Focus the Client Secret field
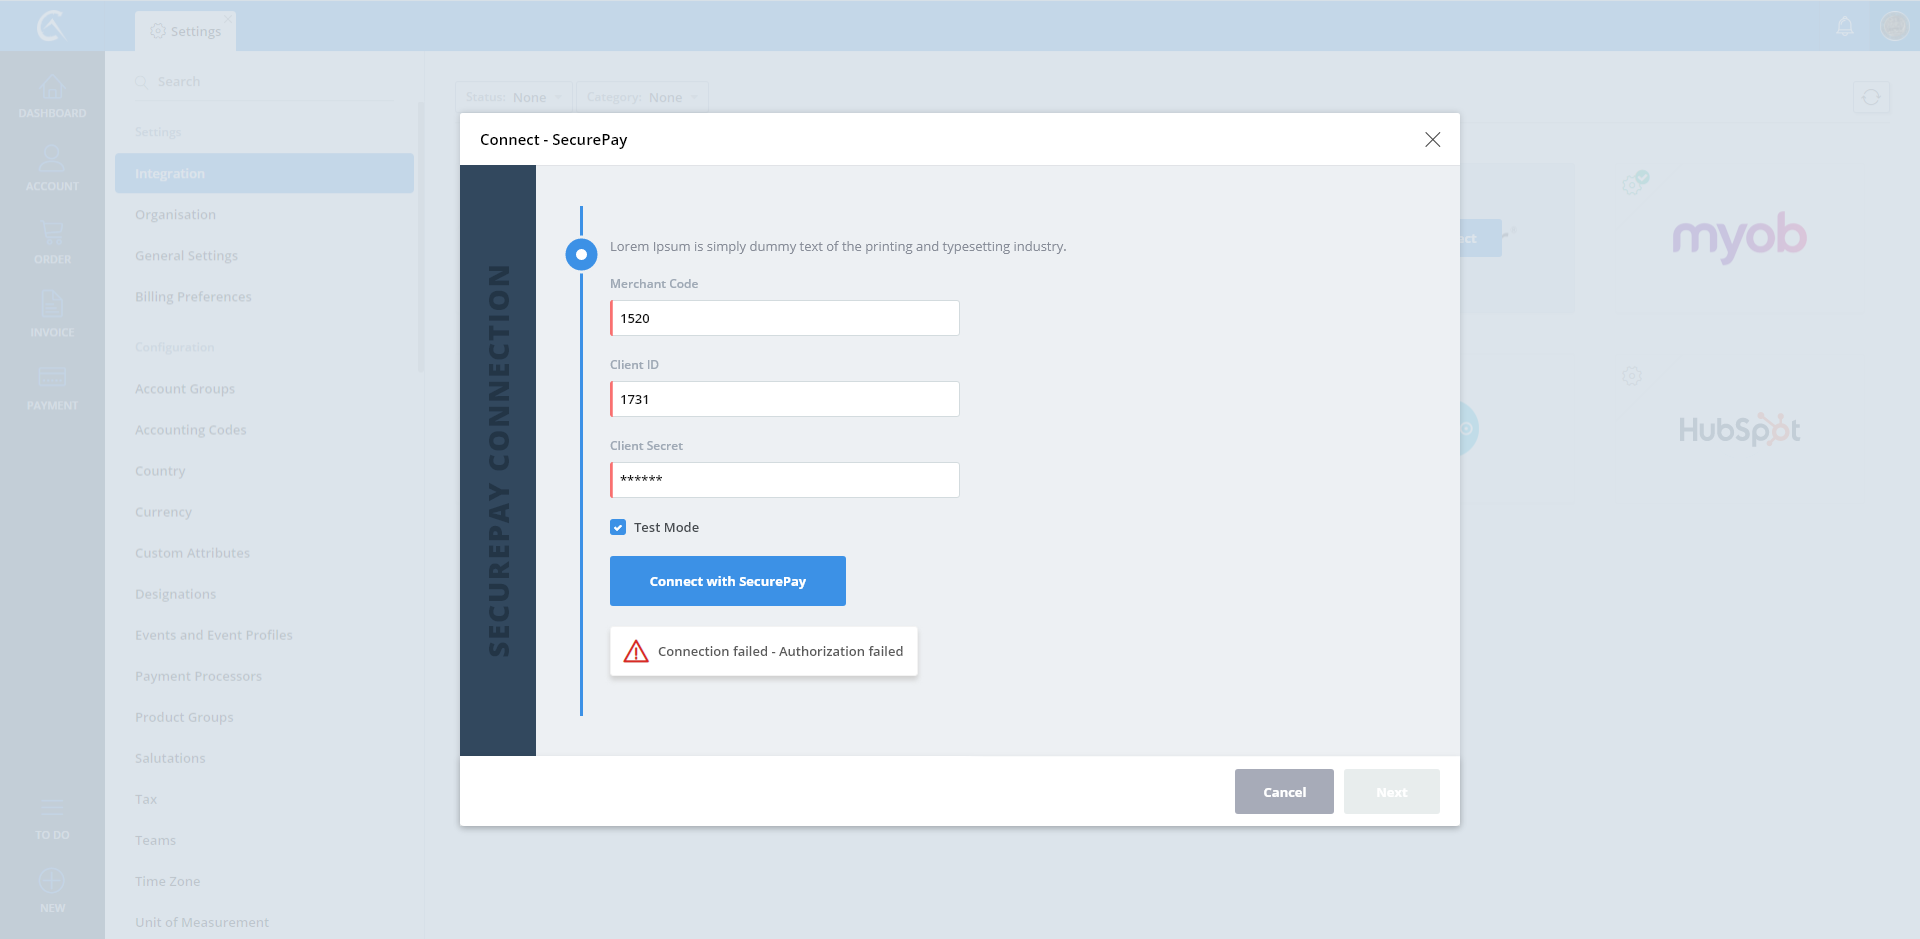Viewport: 1920px width, 939px height. (785, 480)
